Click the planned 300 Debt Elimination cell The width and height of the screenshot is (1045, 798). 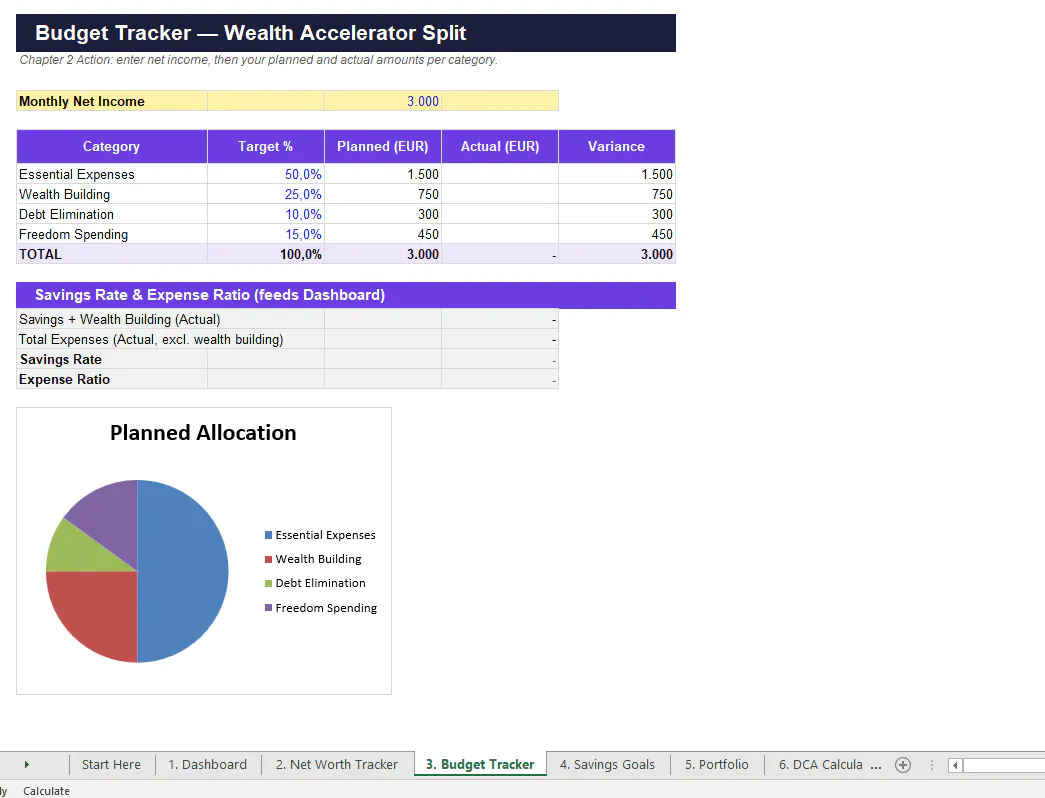point(383,214)
